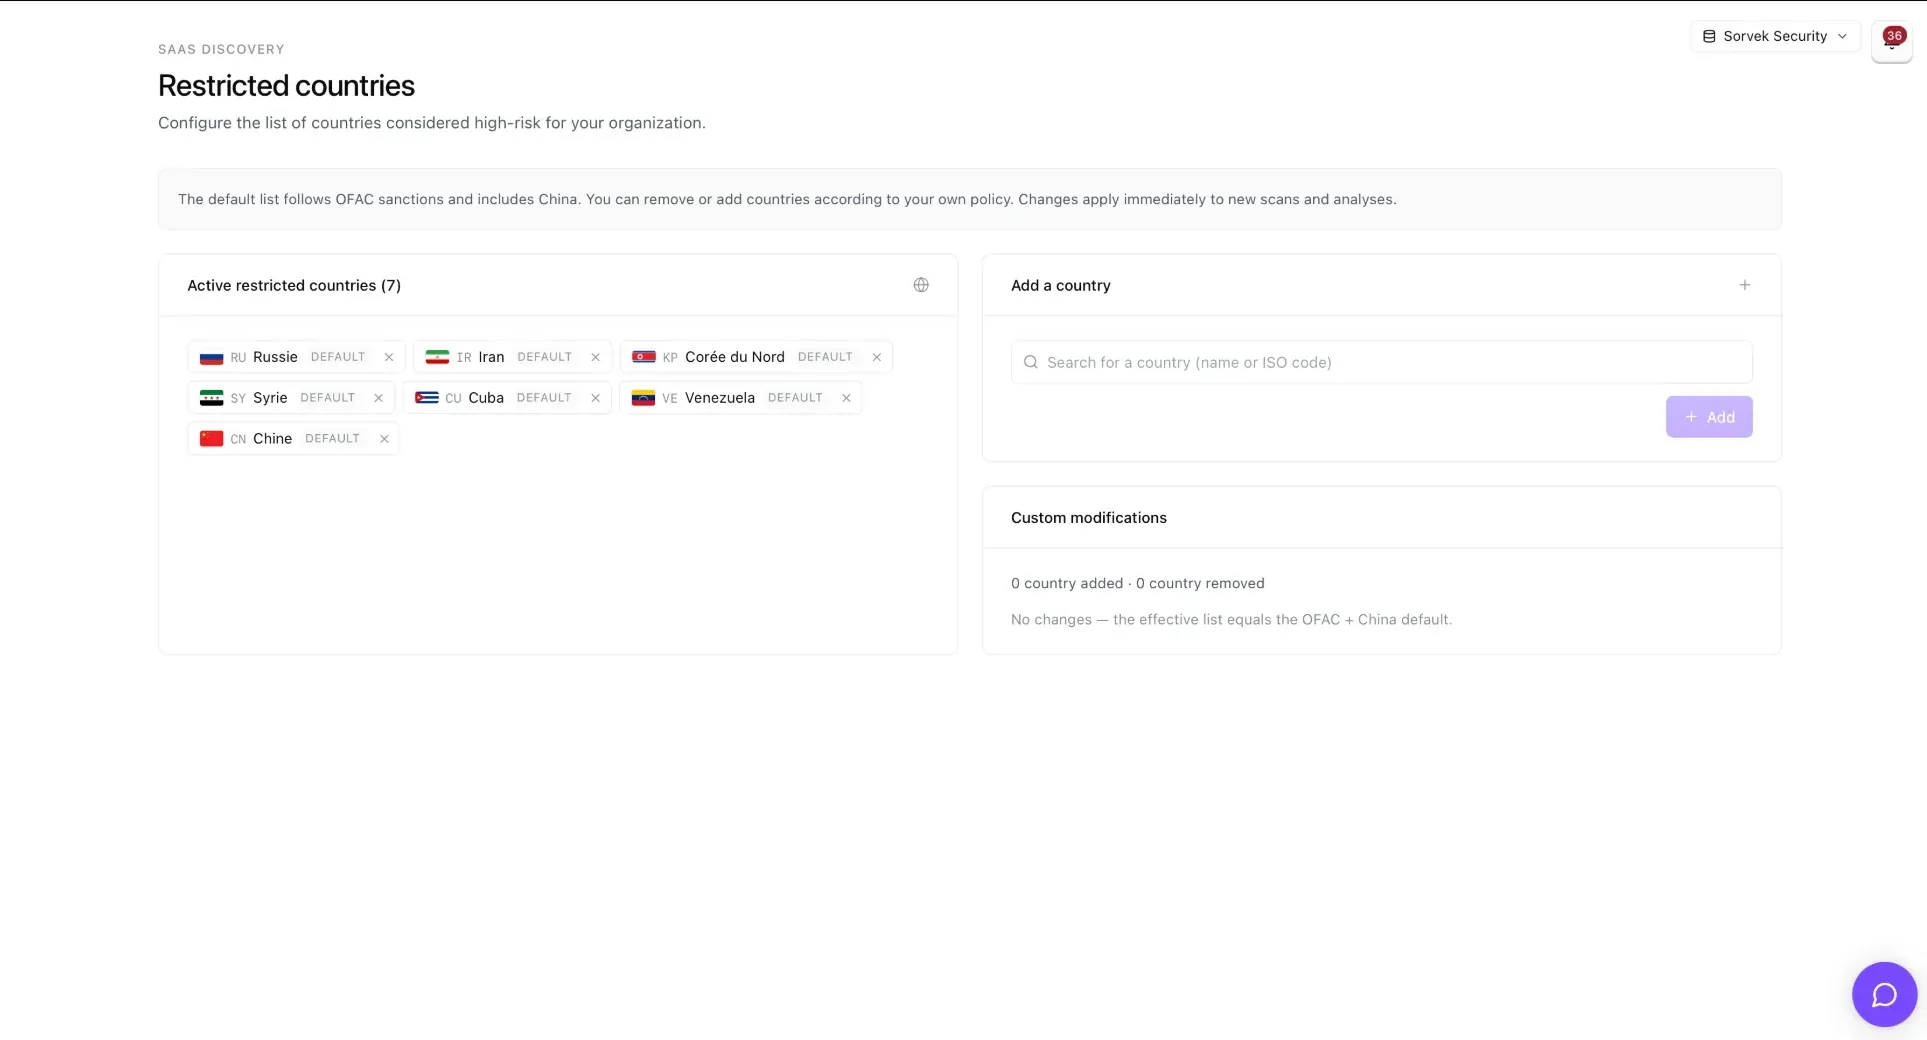This screenshot has height=1040, width=1927.
Task: Click the Corée du Nord label
Action: coord(735,357)
